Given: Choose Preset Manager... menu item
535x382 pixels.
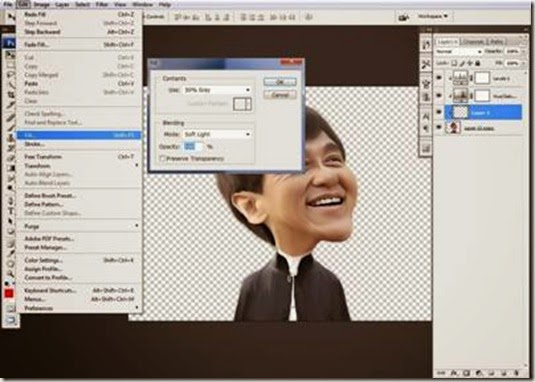Looking at the screenshot, I should click(x=79, y=247).
